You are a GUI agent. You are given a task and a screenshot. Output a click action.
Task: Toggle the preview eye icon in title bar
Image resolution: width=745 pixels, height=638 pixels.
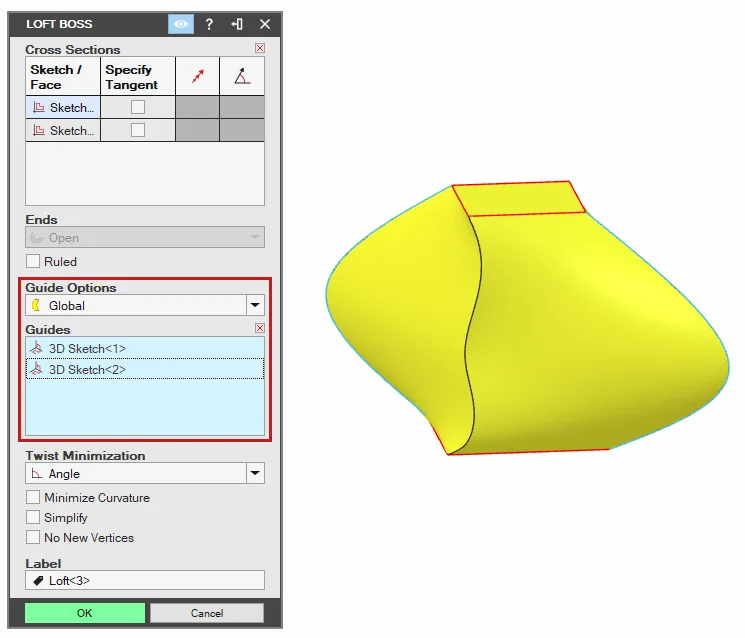point(181,24)
